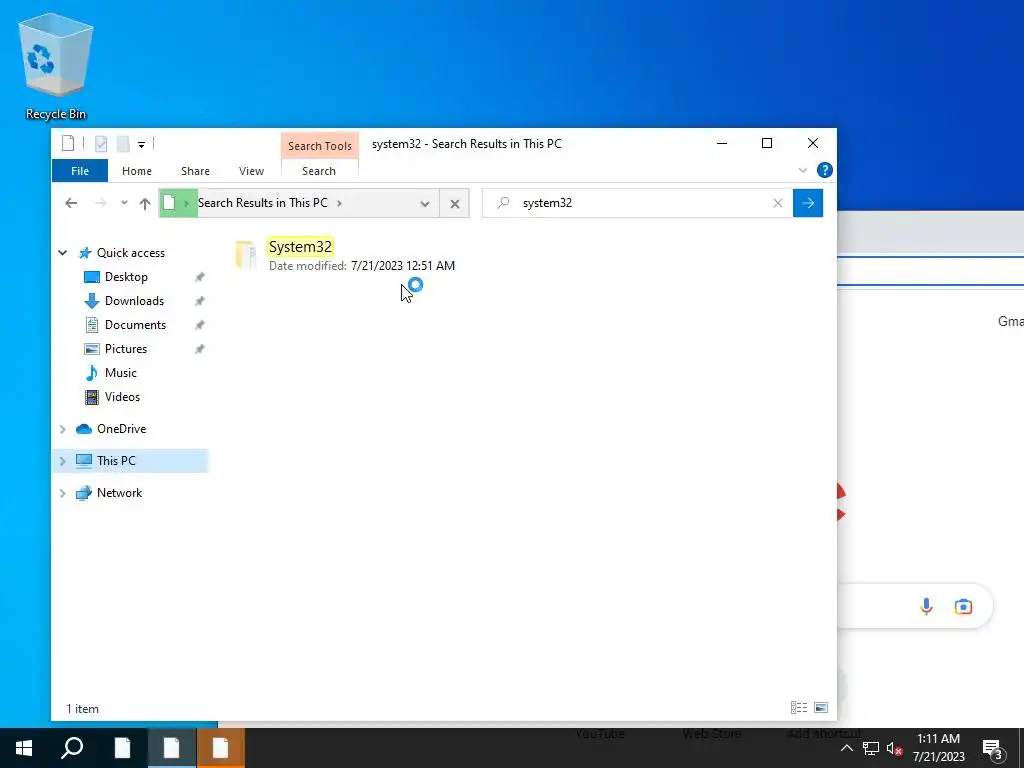Click the blank document icon in quick access toolbar
Image resolution: width=1024 pixels, height=768 pixels.
68,143
